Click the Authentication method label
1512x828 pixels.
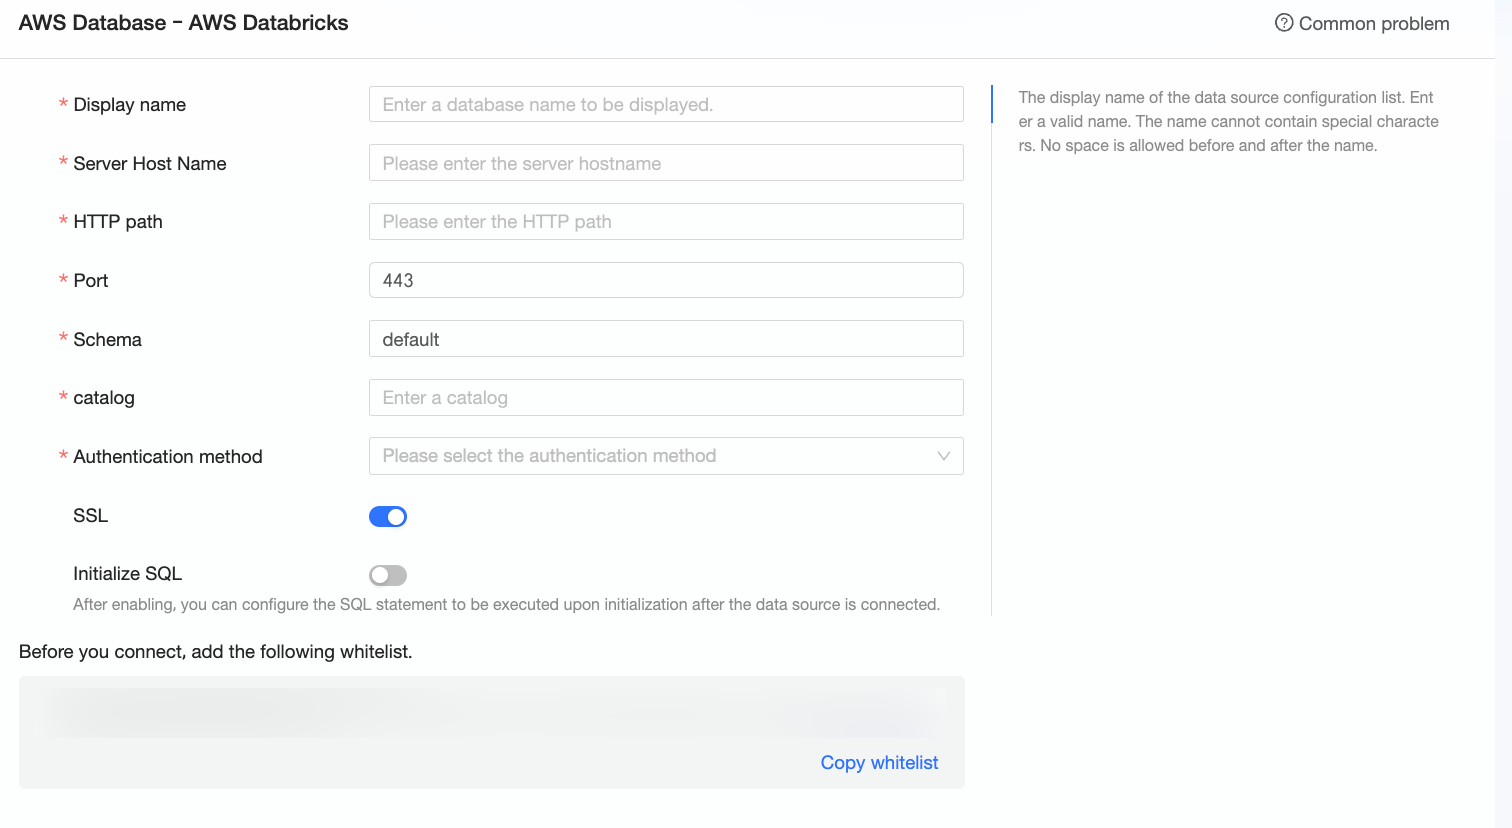point(168,457)
